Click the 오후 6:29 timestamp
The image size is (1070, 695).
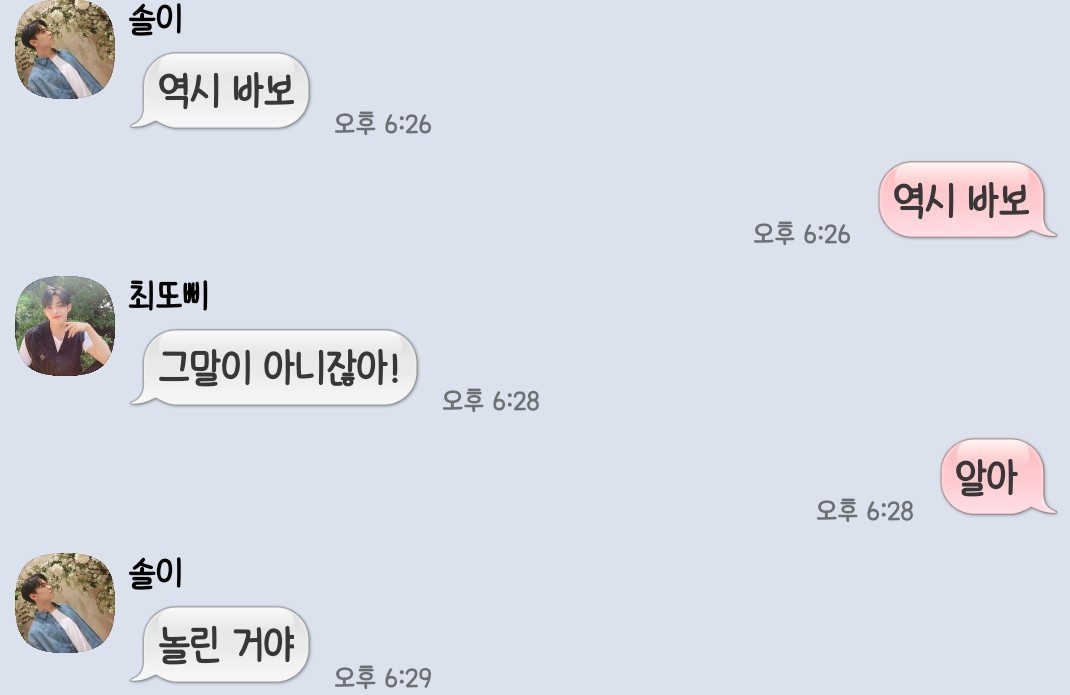click(x=383, y=677)
